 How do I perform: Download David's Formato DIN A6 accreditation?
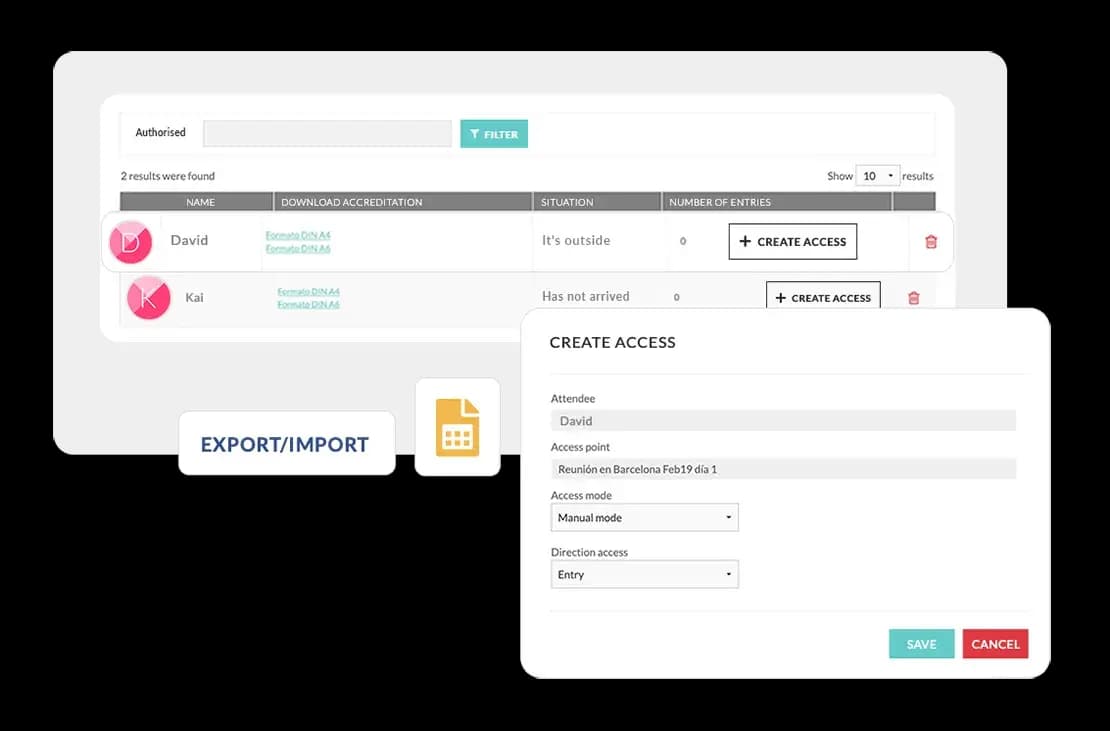298,248
